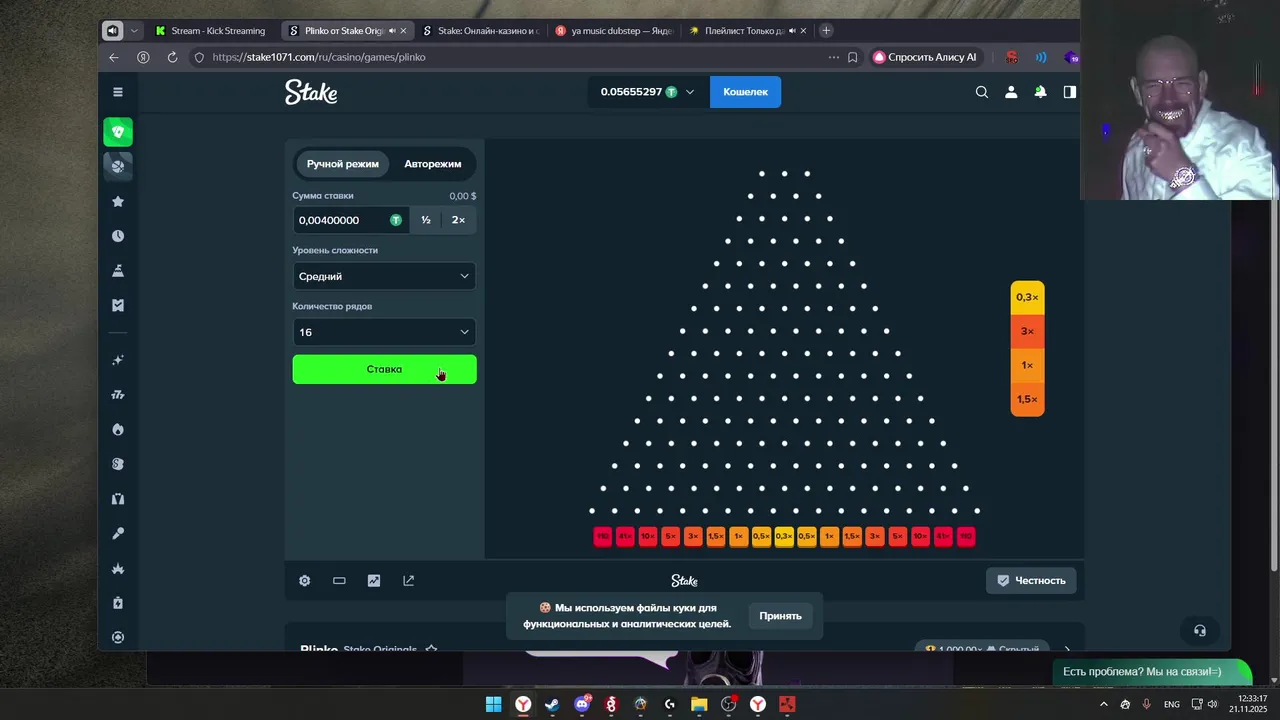Screen dimensions: 1280x720
Task: Open live support headset icon
Action: click(x=1200, y=631)
